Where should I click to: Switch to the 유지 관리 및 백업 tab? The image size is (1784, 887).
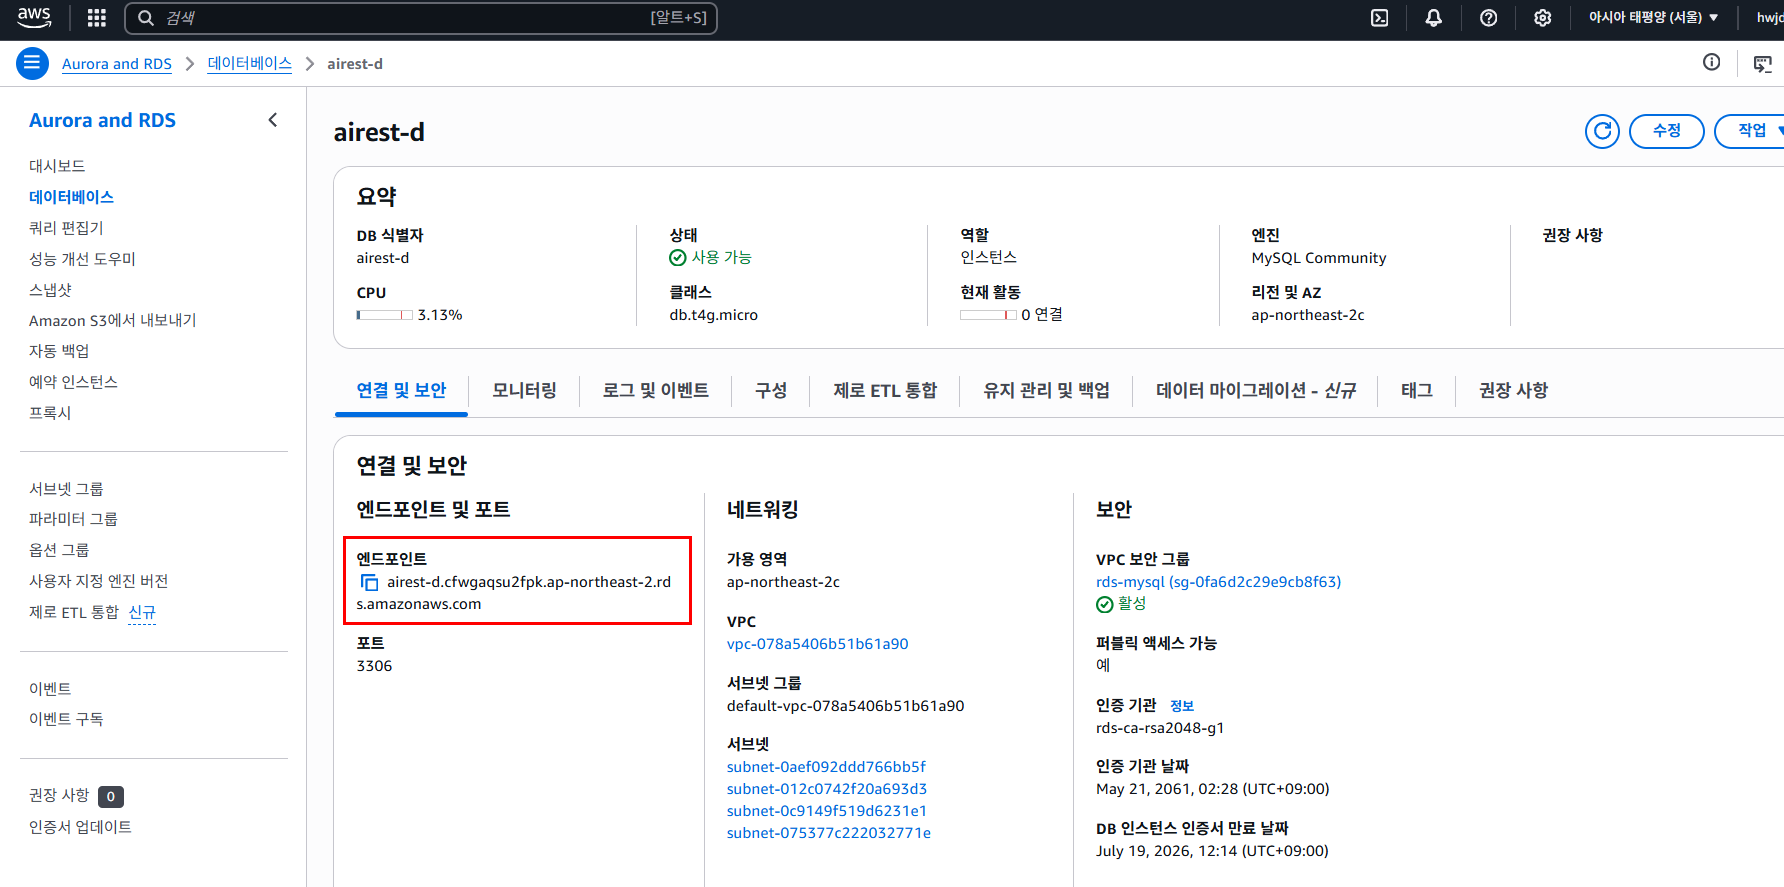[1046, 390]
